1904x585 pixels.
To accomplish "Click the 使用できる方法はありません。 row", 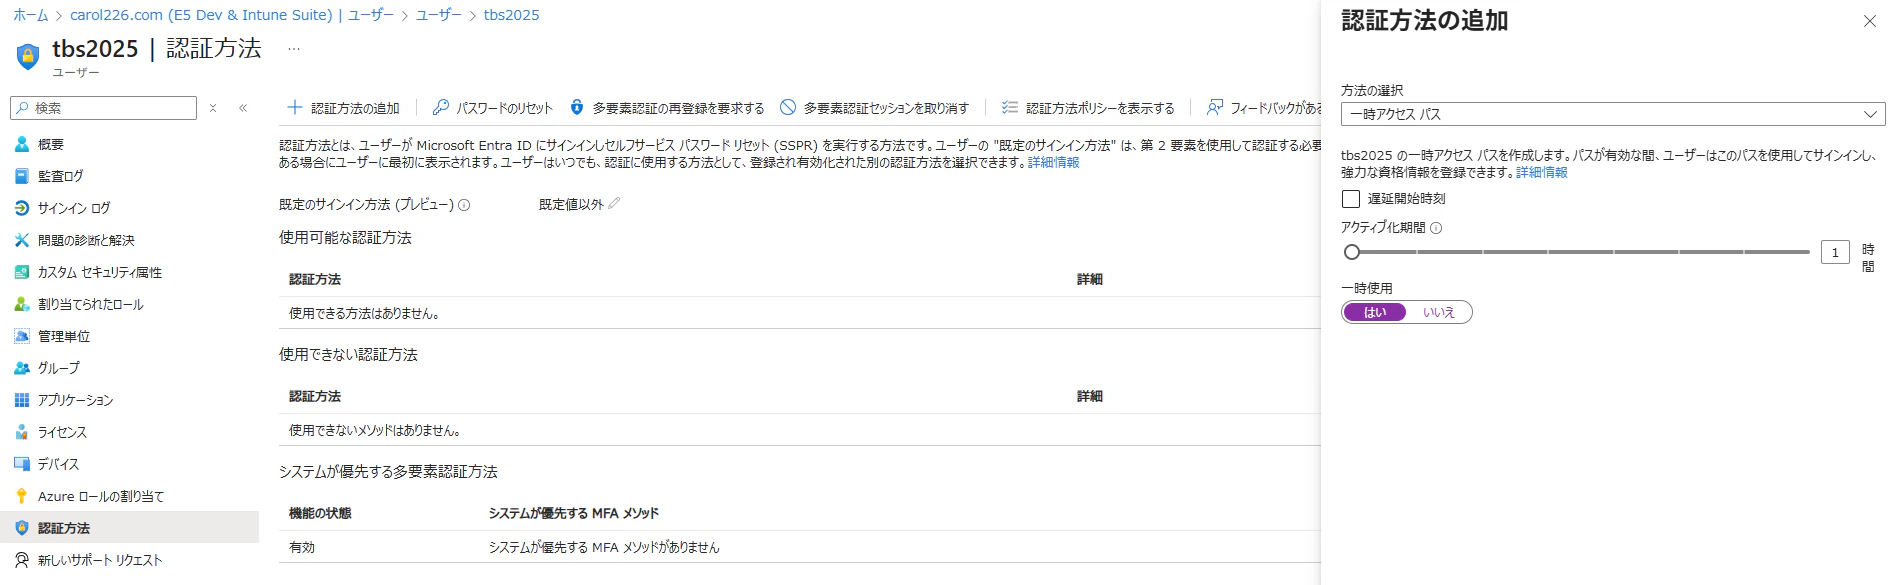I will pos(800,313).
